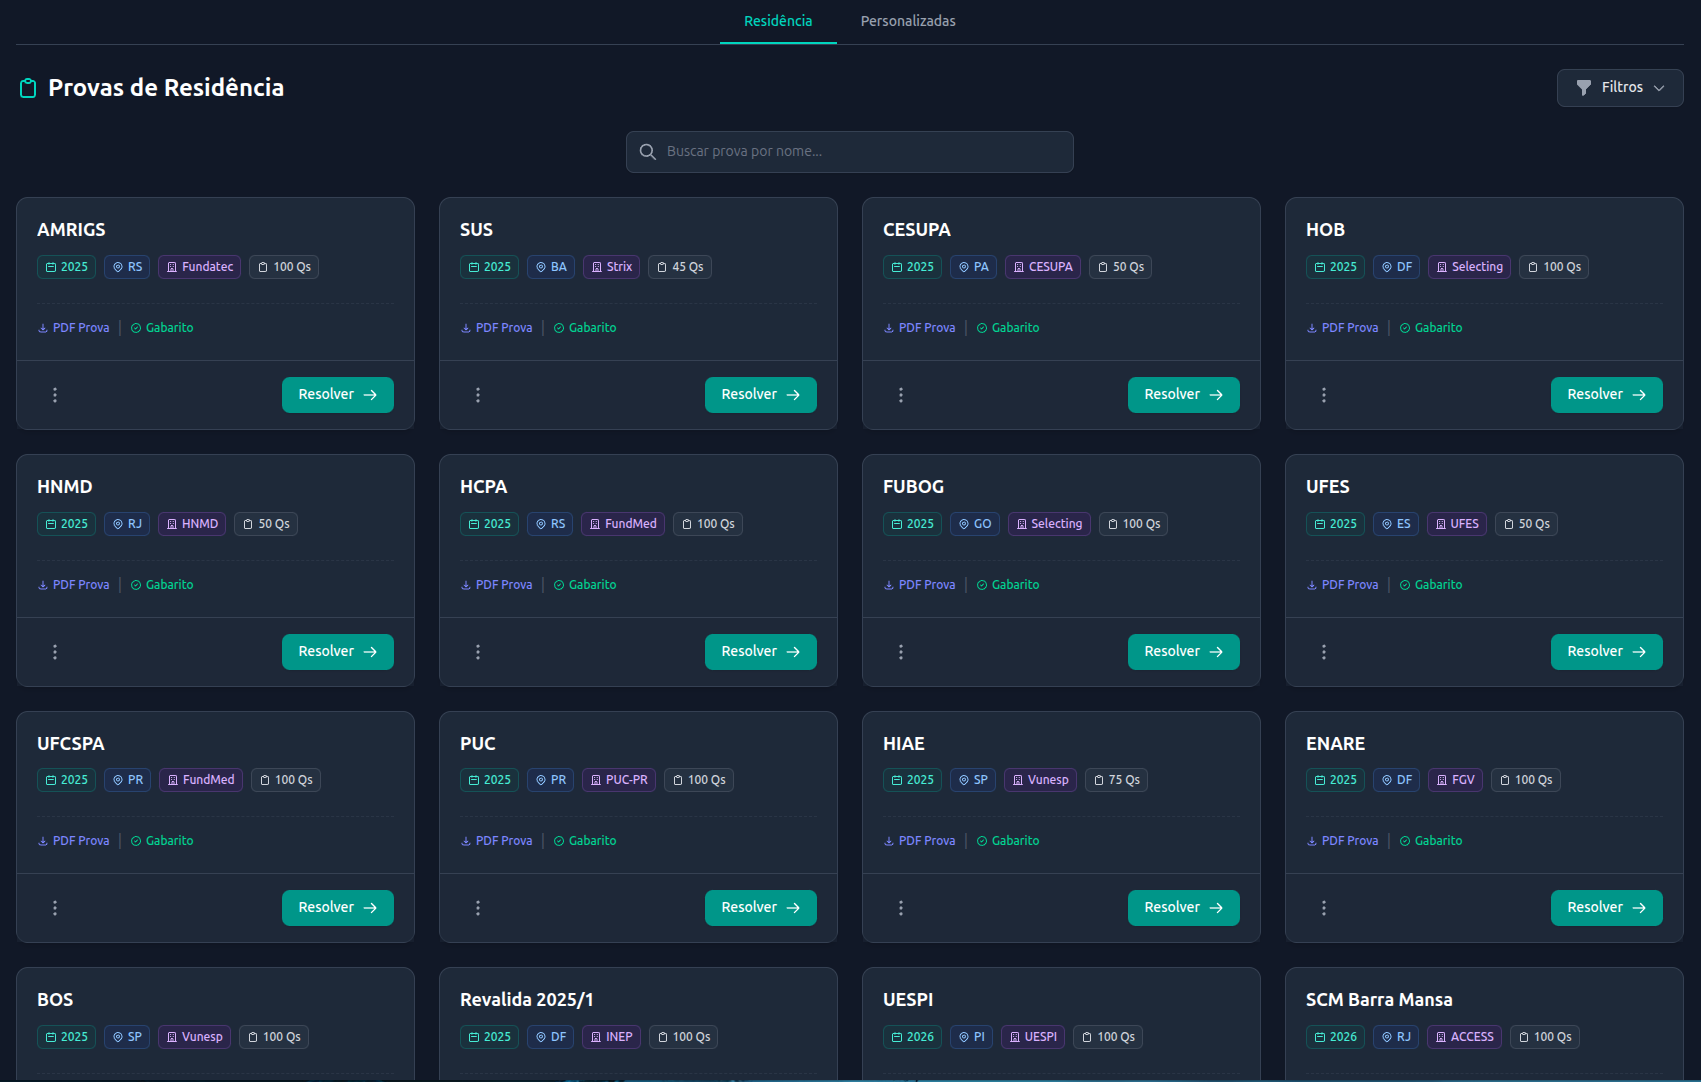Screen dimensions: 1701x1082
Task: Click the 2025 year tag on SUS card
Action: pyautogui.click(x=489, y=267)
